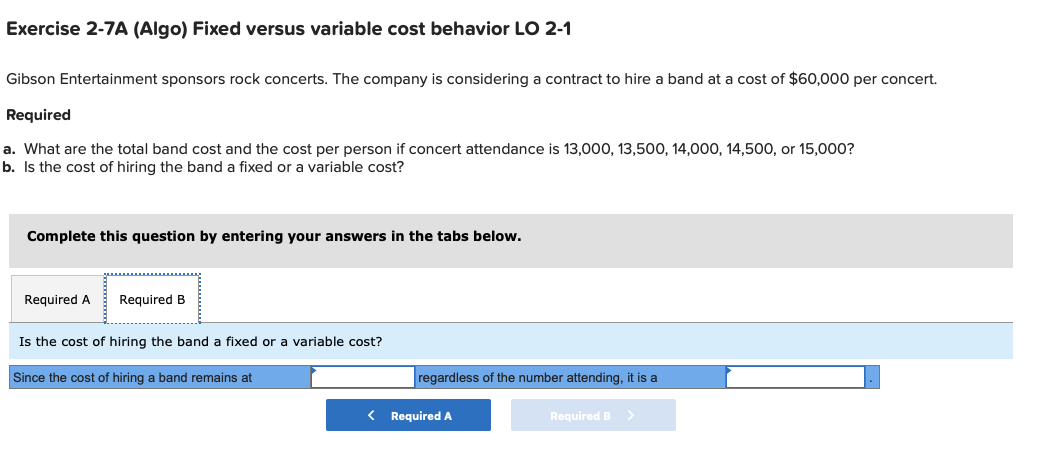Click the Gibson Entertainment problem description sentence
Screen dimensions: 1037x466
472,79
